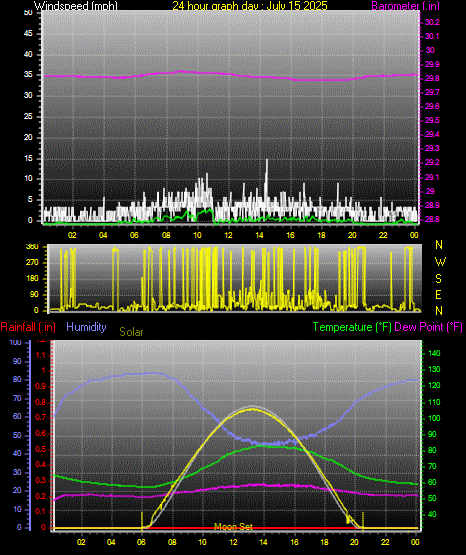Click the 20 hour label under bottom graph
This screenshot has height=555, width=466.
pos(355,542)
